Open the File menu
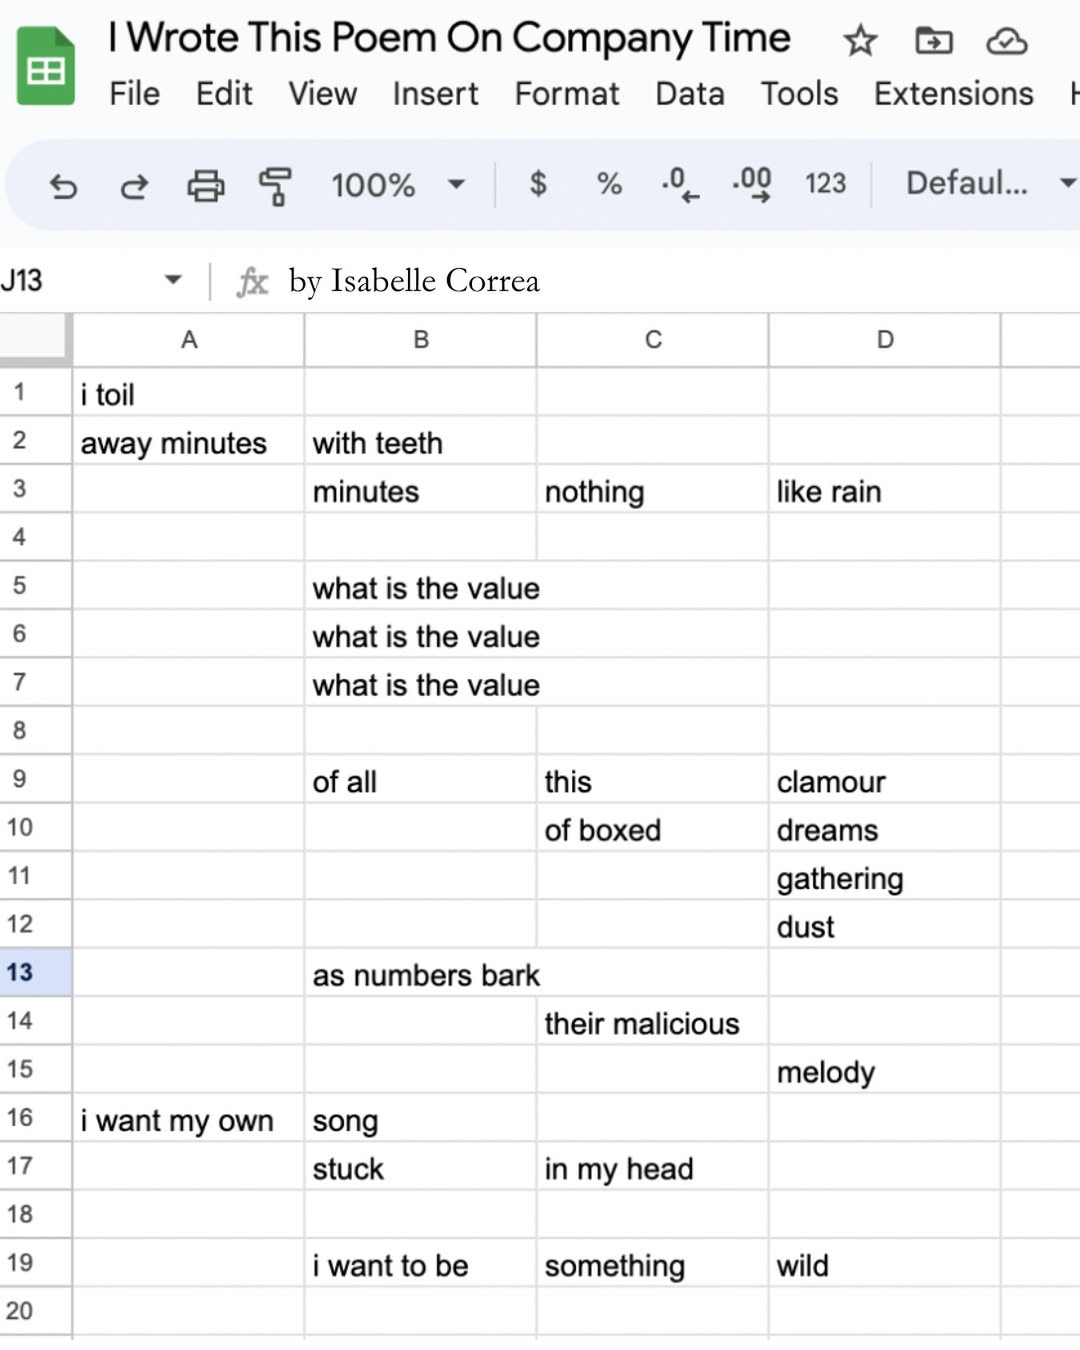 [x=134, y=94]
